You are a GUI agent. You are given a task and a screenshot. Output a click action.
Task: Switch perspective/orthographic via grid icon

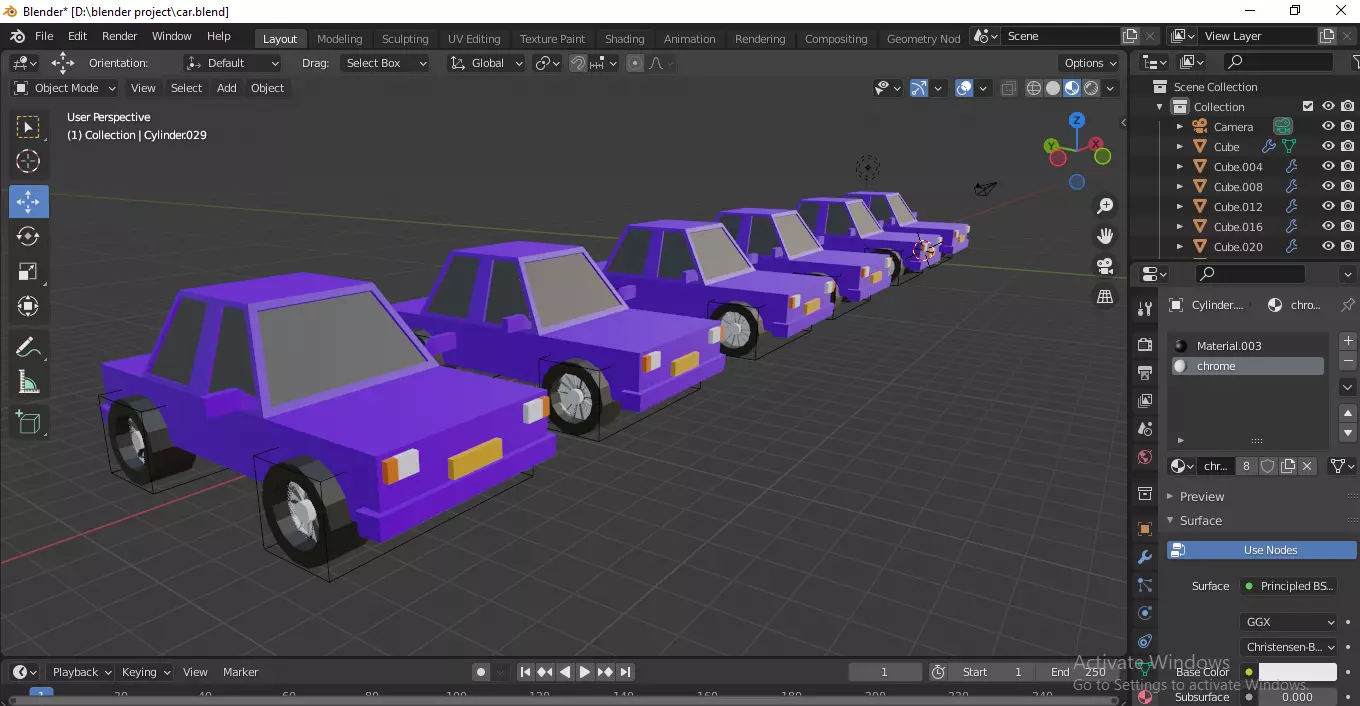[x=1105, y=297]
